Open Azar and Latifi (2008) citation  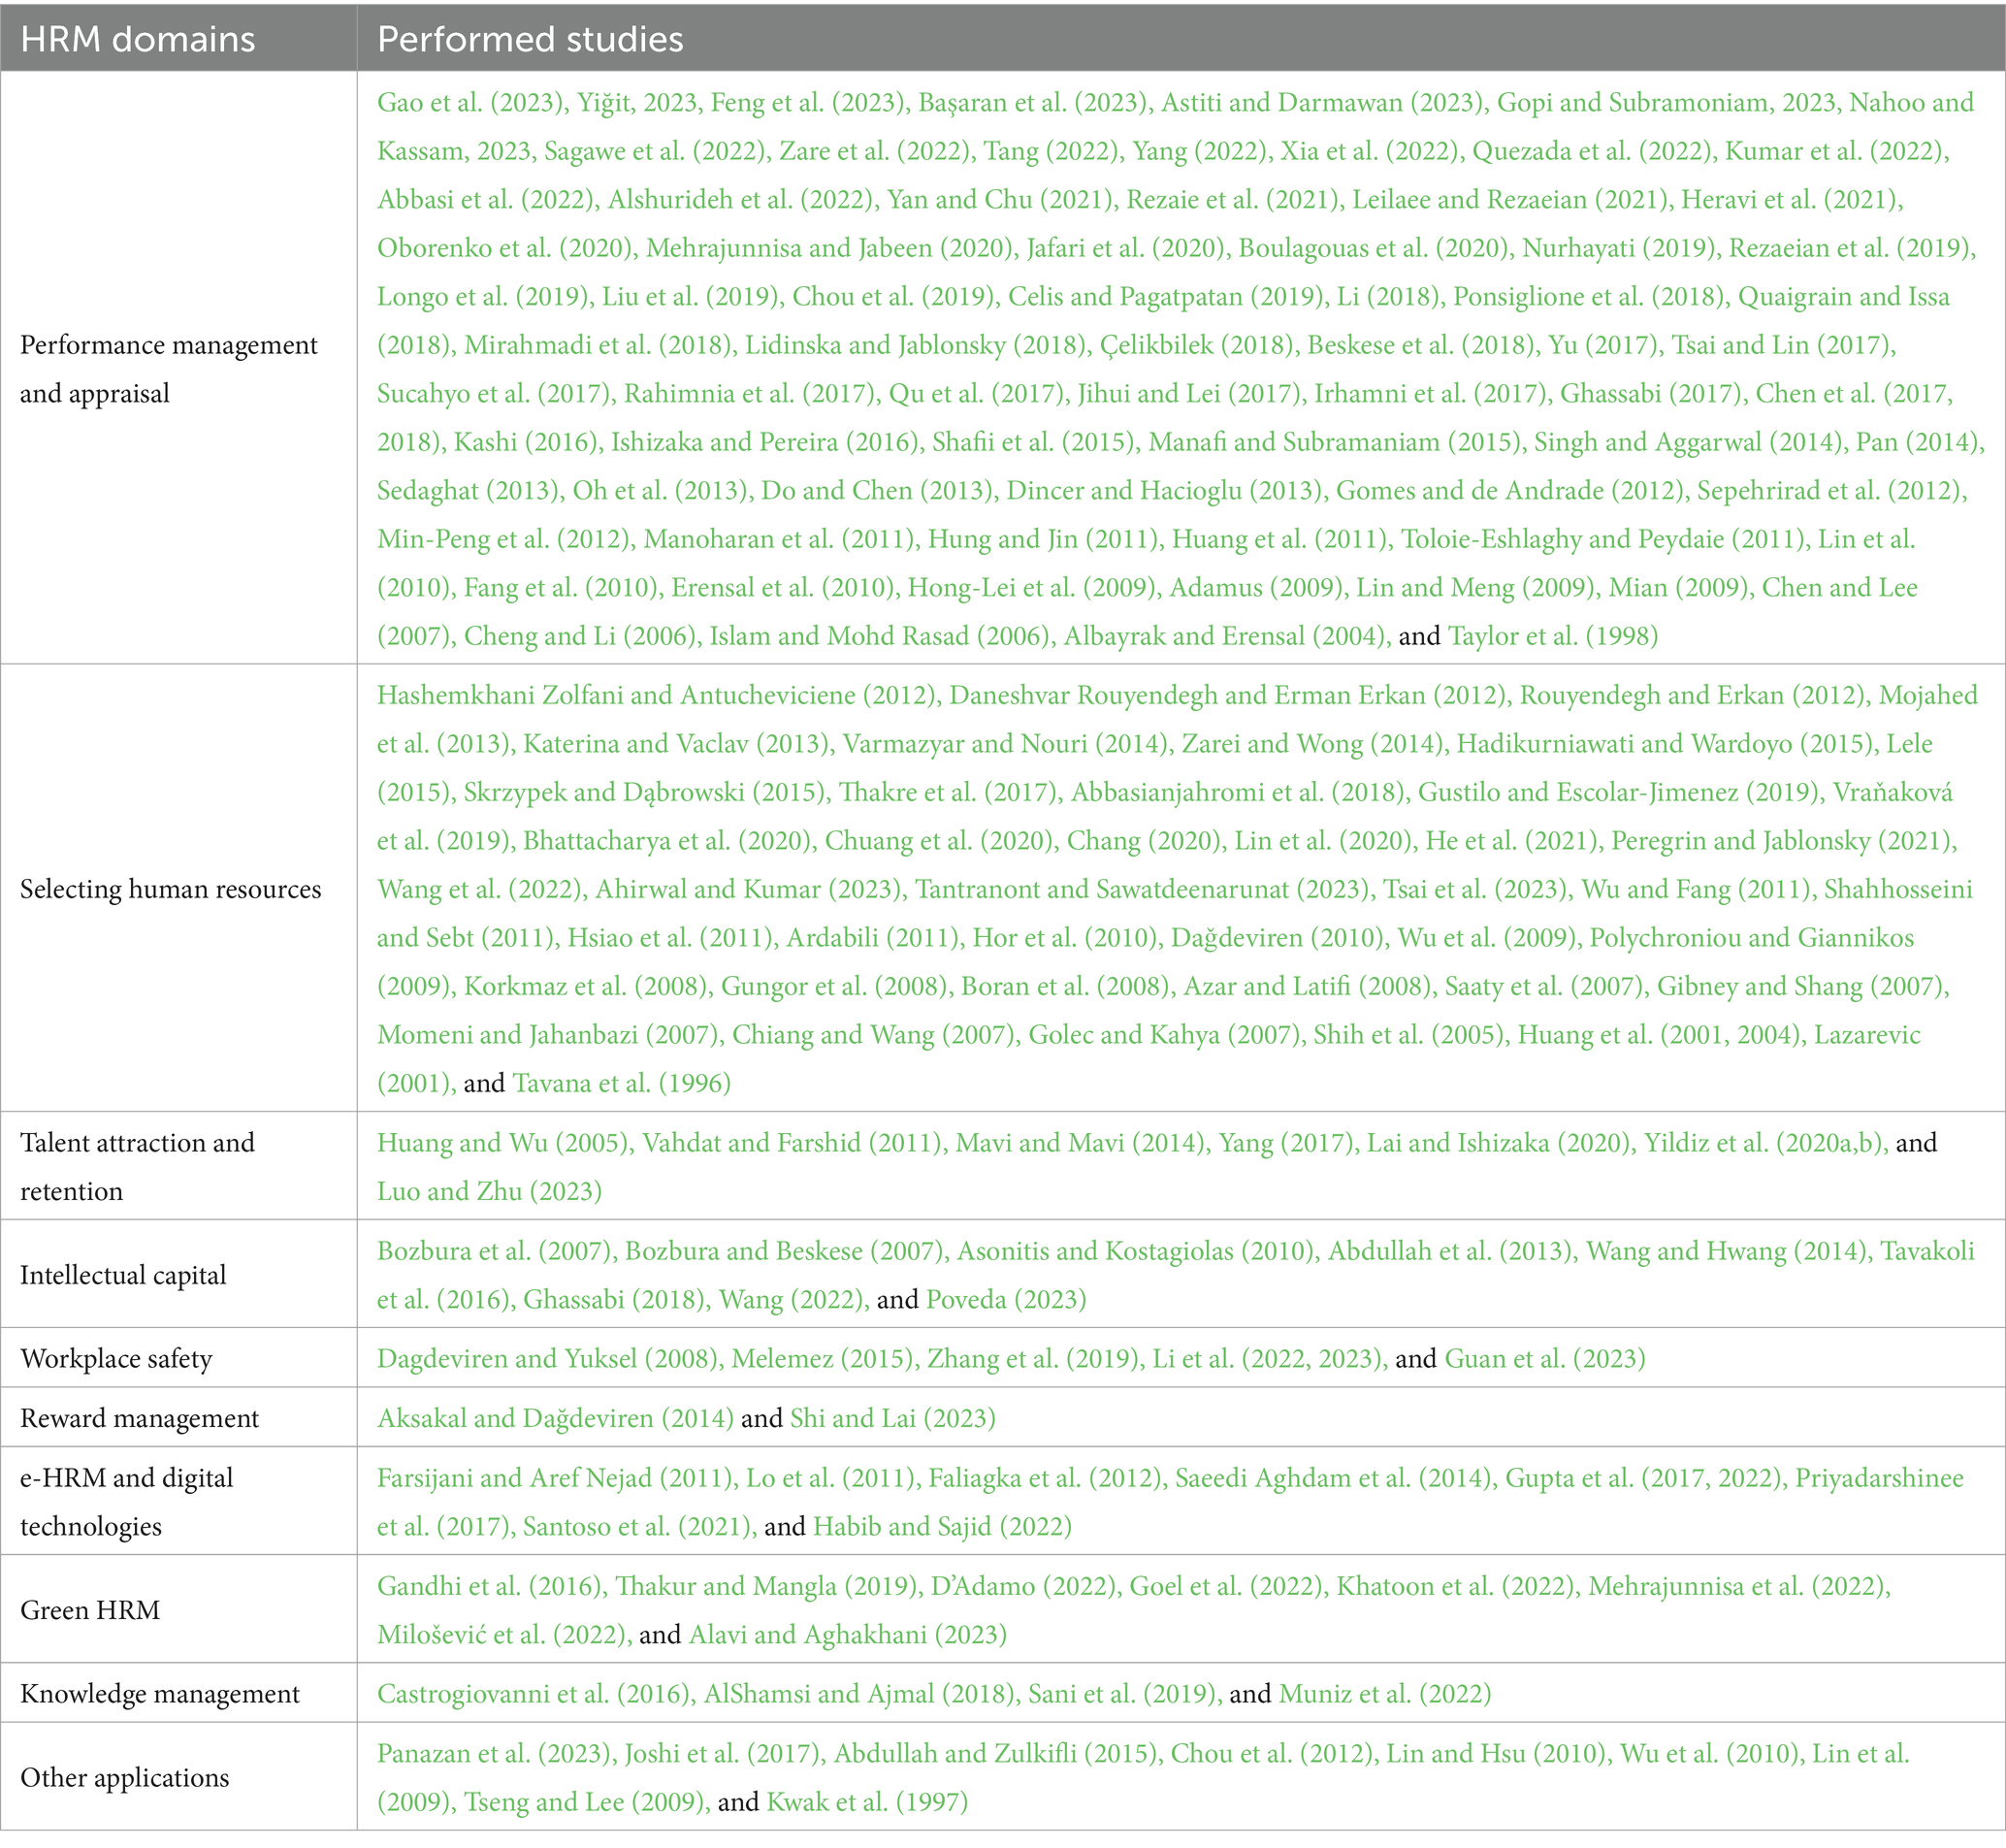click(x=1306, y=986)
